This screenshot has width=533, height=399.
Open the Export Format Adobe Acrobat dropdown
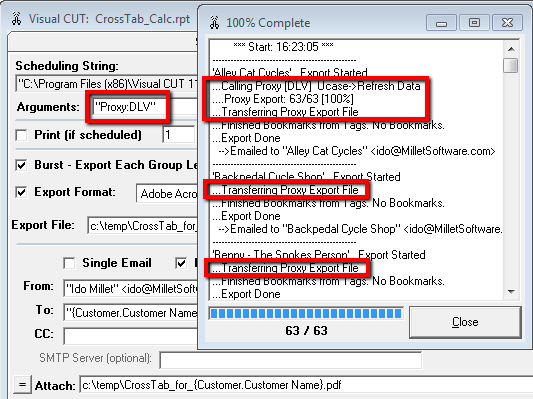click(167, 193)
